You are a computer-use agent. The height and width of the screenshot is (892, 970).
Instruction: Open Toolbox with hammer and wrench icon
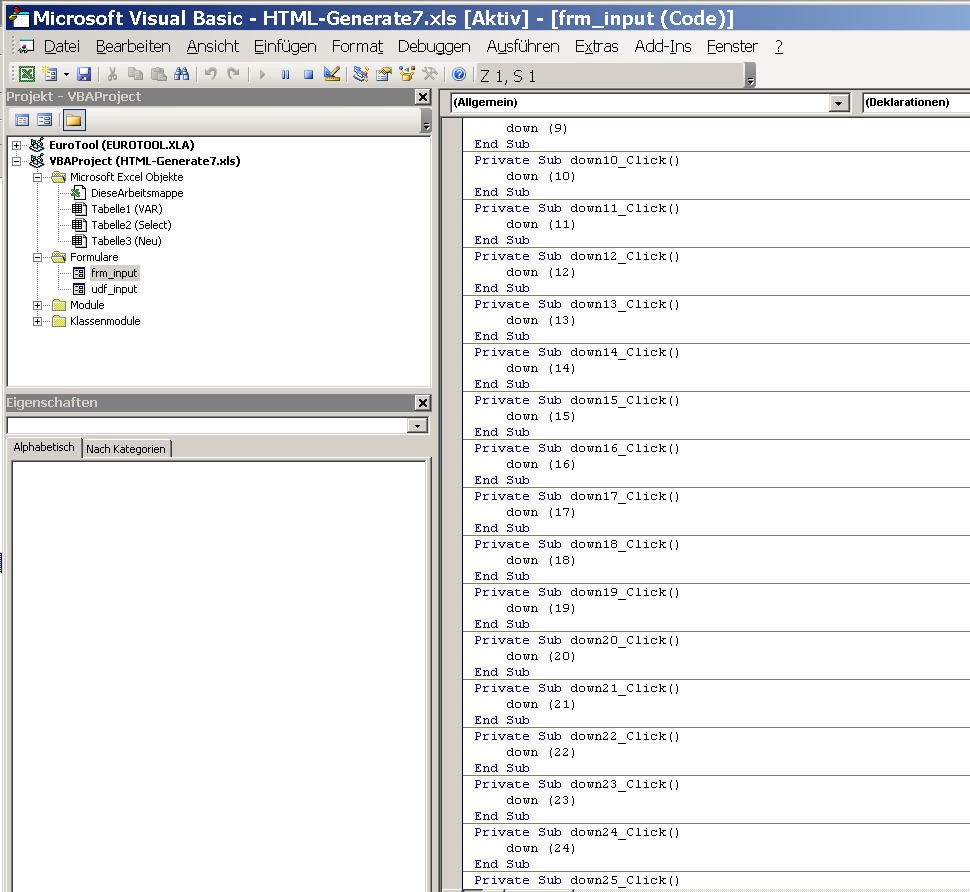429,75
